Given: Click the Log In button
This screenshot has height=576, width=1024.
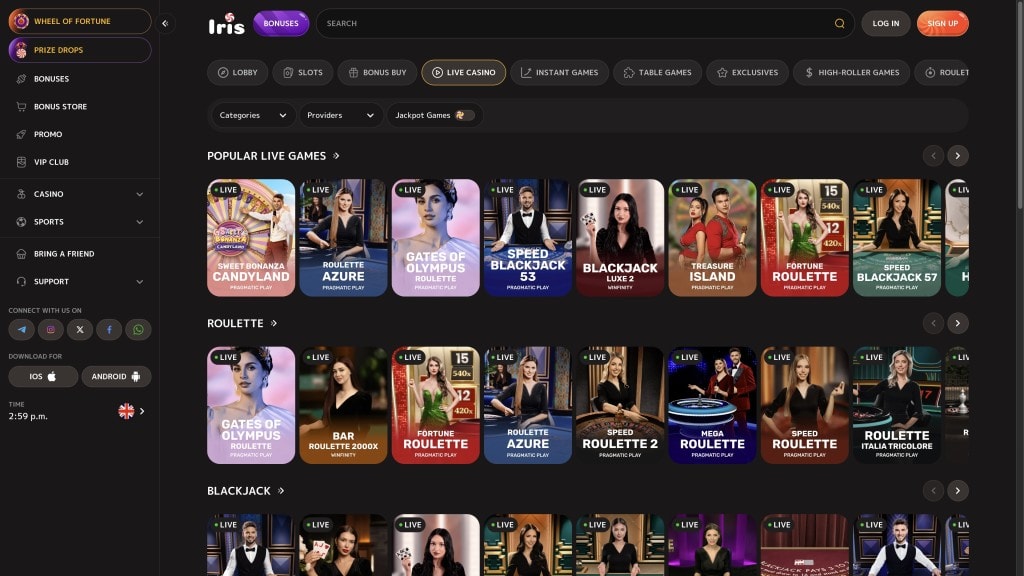Looking at the screenshot, I should [x=886, y=24].
